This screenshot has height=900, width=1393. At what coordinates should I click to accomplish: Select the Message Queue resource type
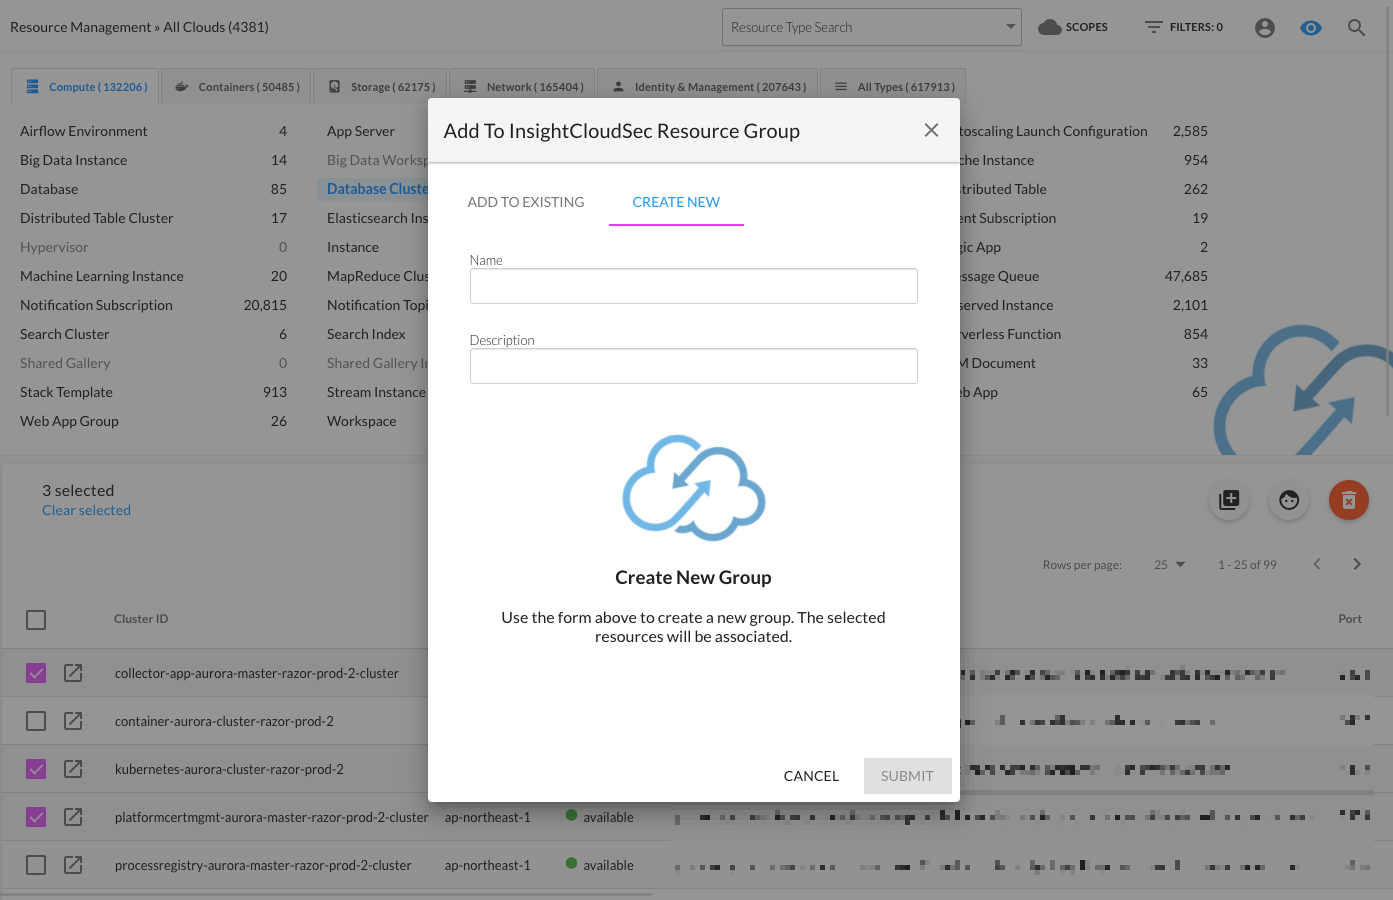pos(999,276)
